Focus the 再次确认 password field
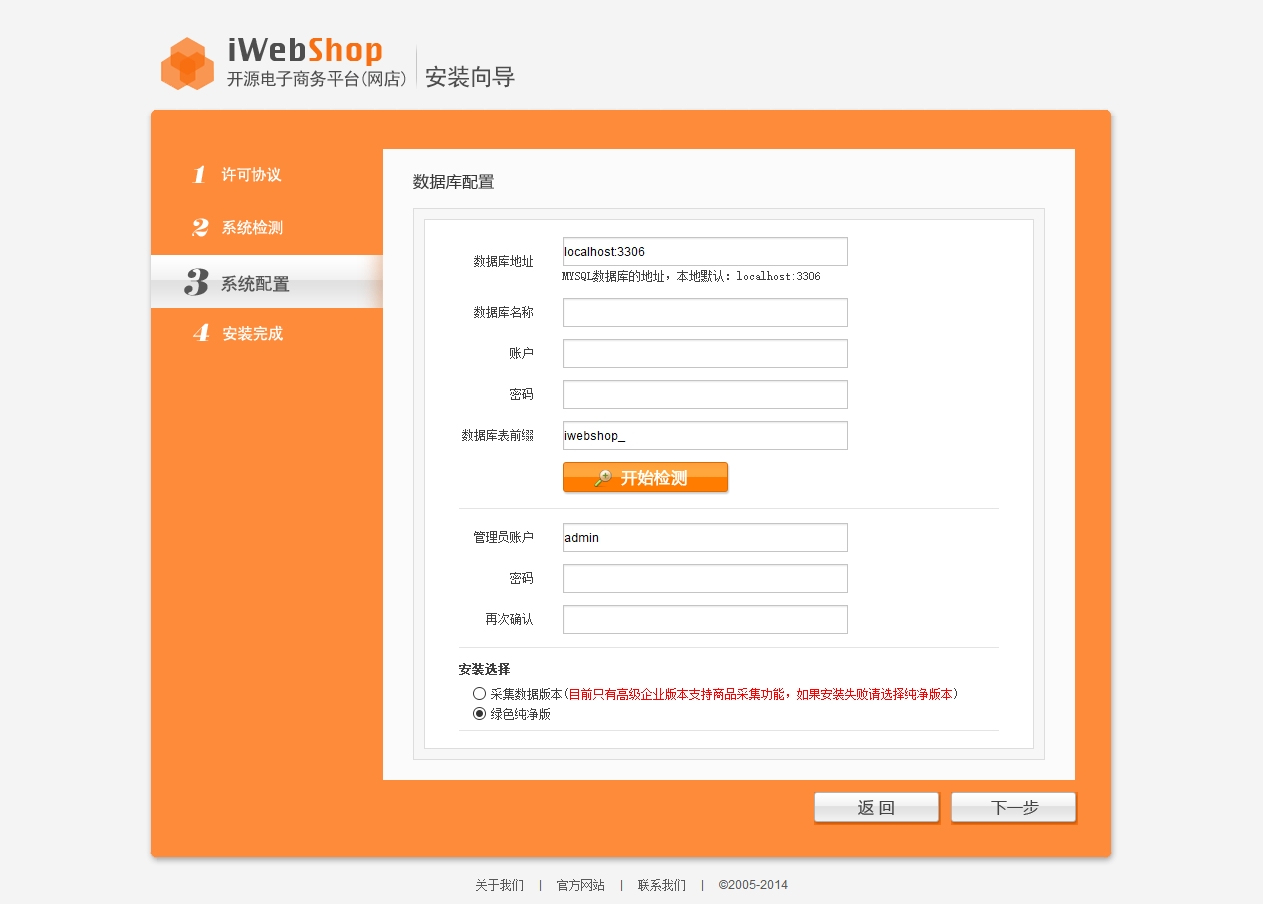This screenshot has height=904, width=1263. (705, 619)
